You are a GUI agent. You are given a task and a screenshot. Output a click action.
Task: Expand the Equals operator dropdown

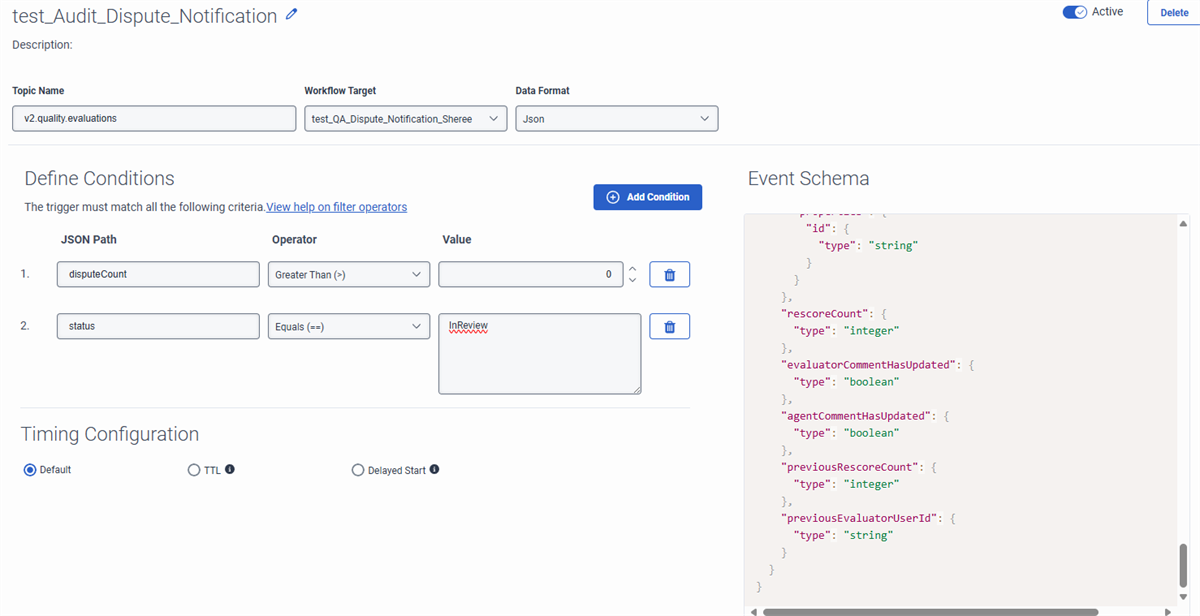point(348,326)
